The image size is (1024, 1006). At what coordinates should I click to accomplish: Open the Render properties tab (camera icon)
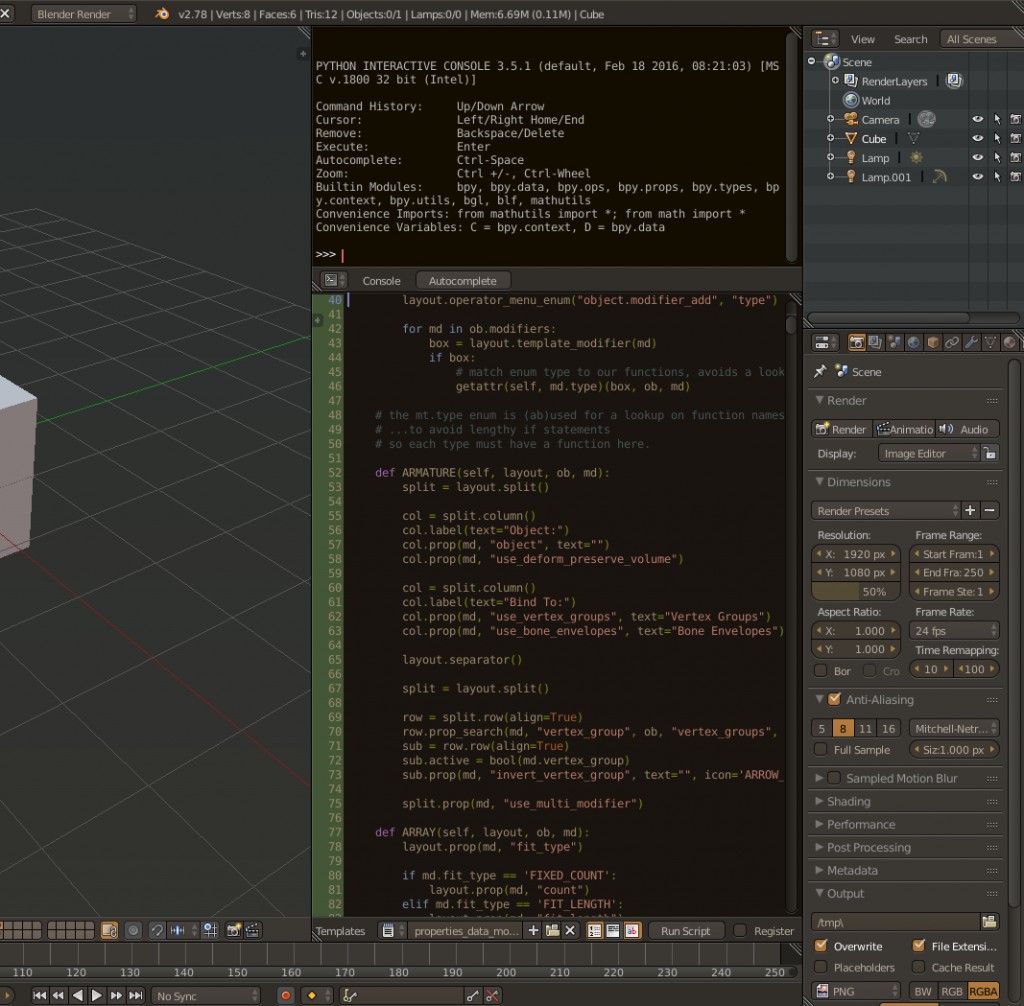856,342
